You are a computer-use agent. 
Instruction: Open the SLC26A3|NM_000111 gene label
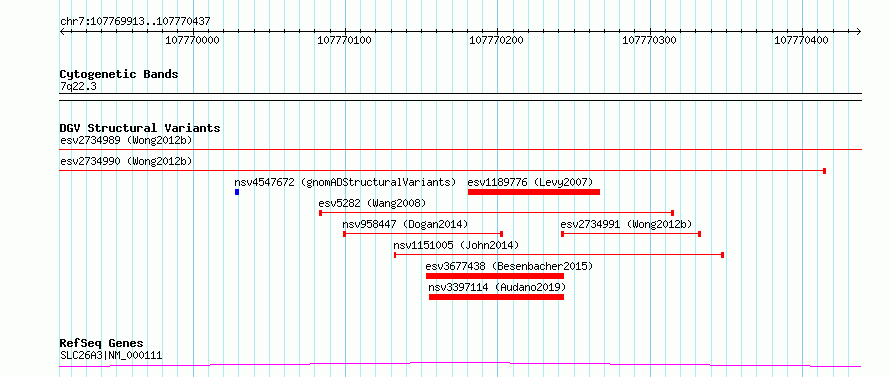(x=111, y=356)
